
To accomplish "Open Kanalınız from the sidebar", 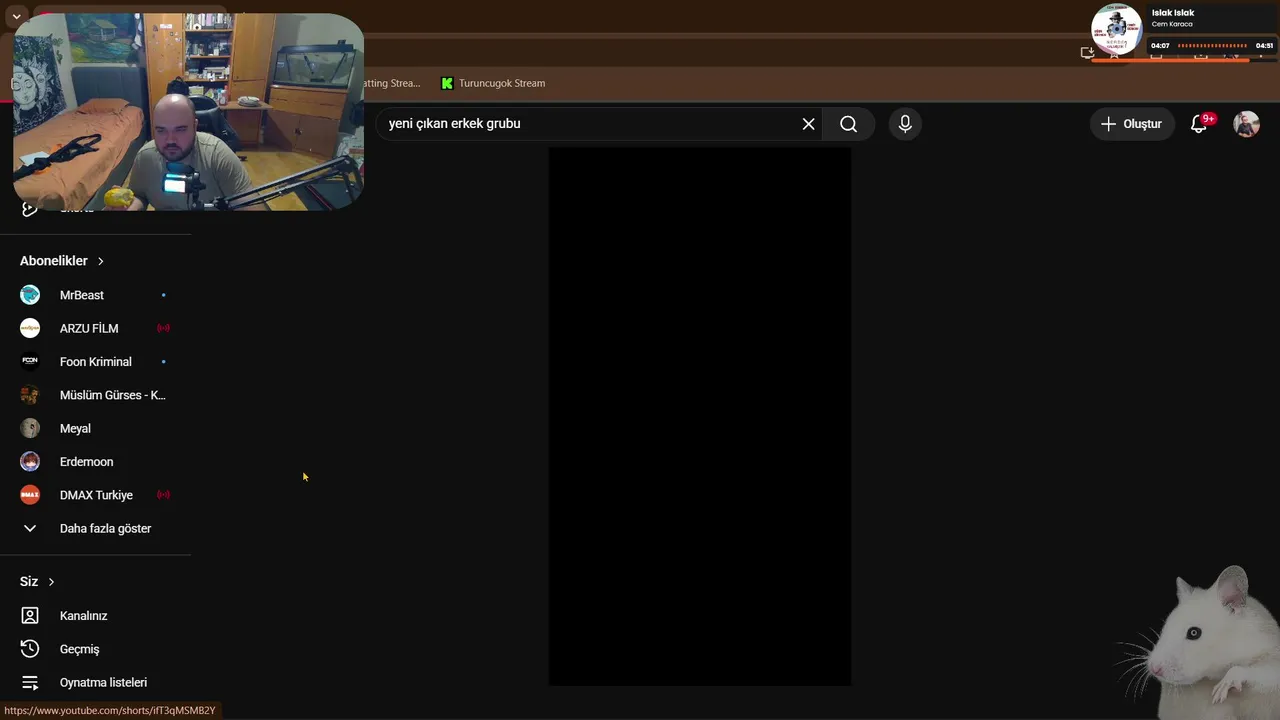I will click(x=95, y=616).
